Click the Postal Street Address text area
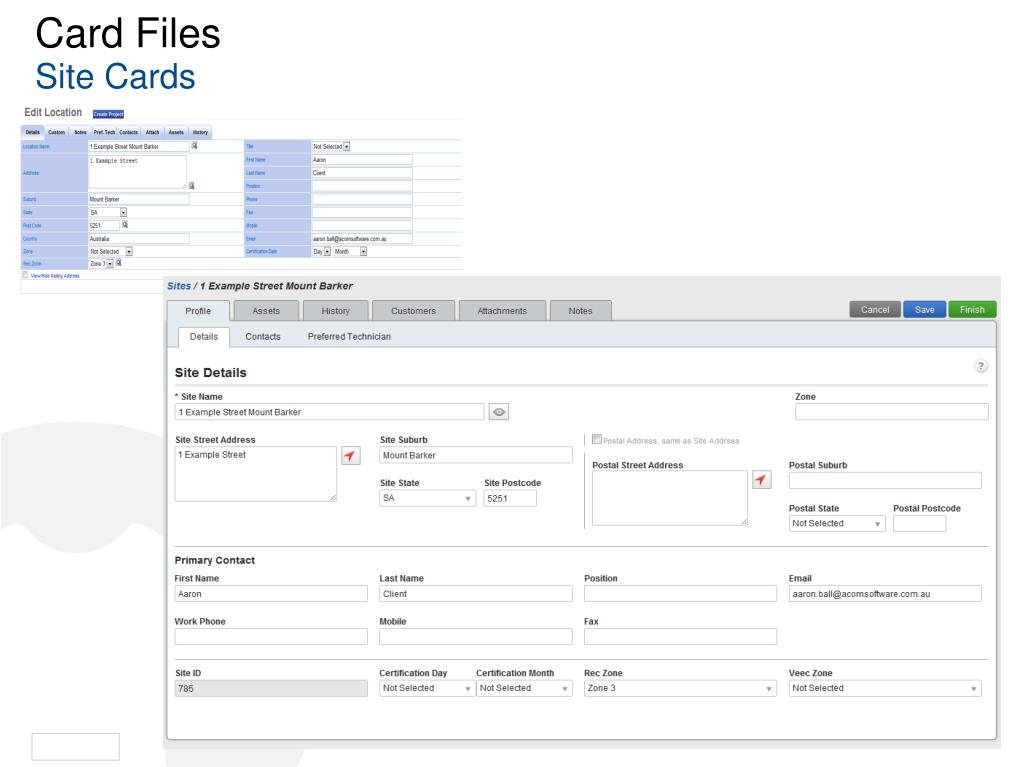This screenshot has height=767, width=1023. pos(670,498)
